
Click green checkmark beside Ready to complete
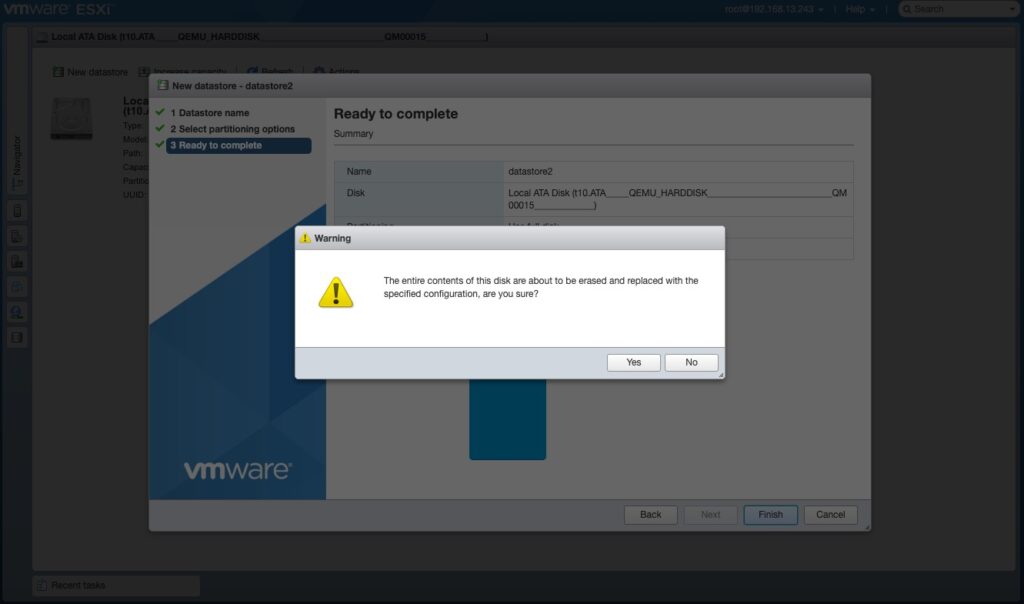point(160,144)
